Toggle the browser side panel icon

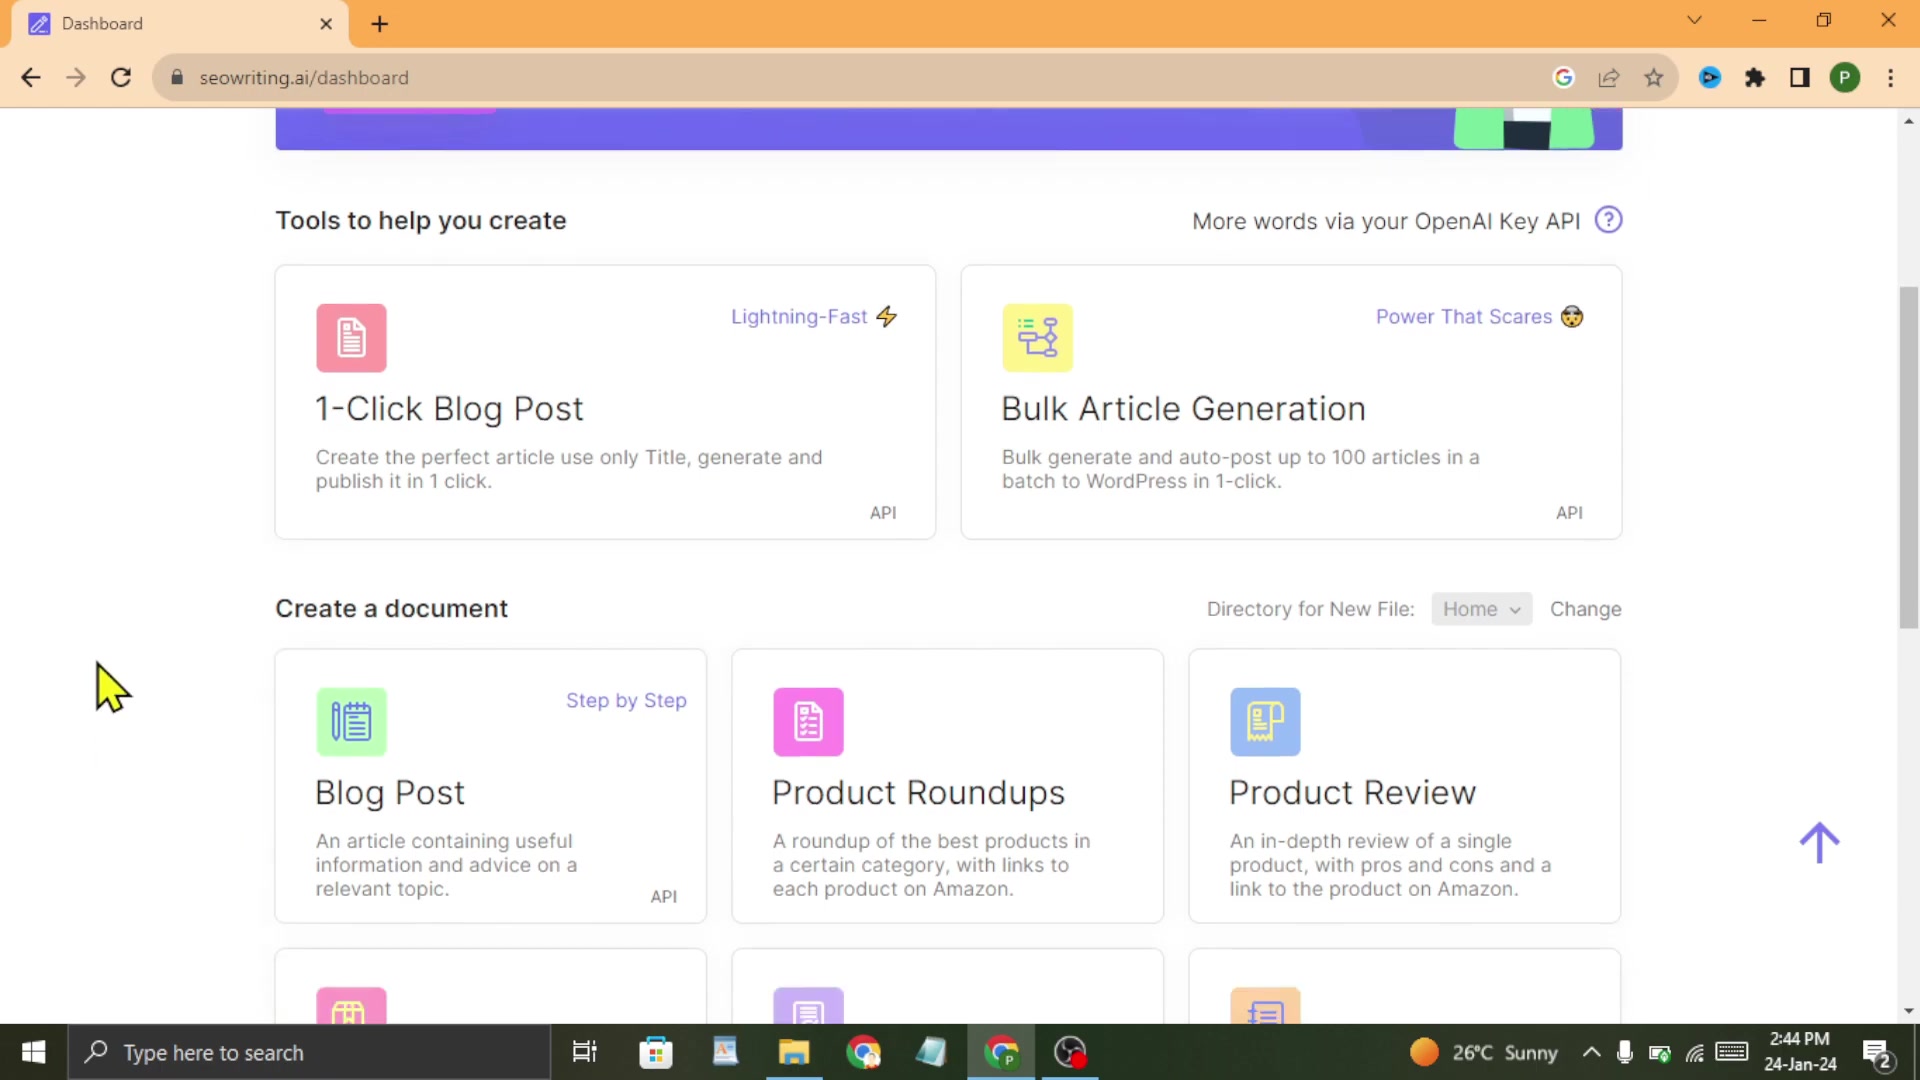[1800, 78]
